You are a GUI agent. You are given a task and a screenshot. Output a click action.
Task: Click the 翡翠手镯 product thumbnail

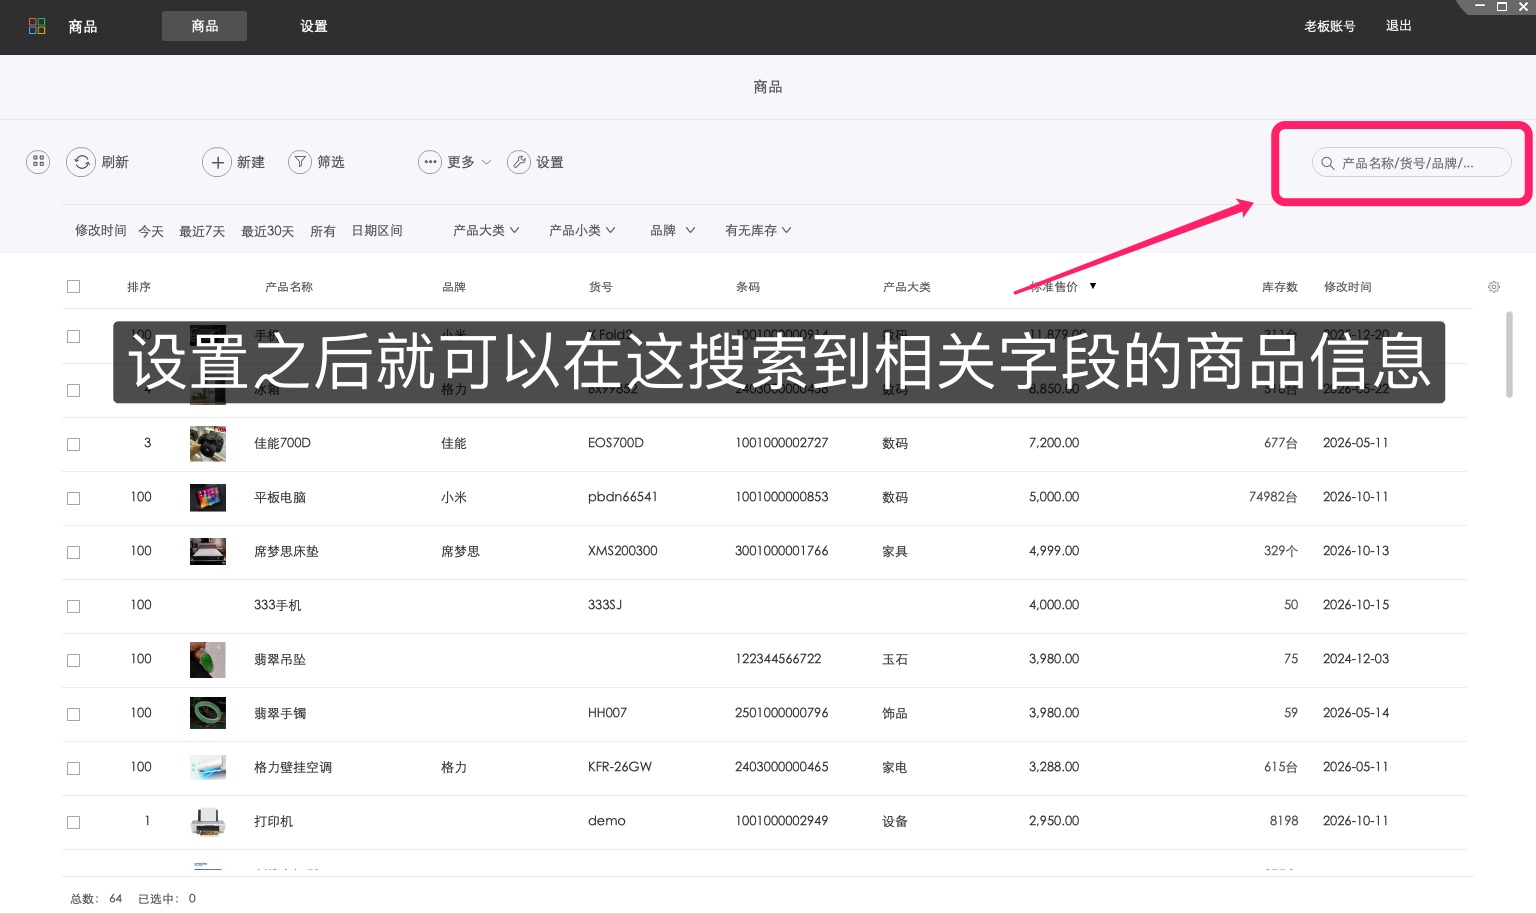(208, 713)
